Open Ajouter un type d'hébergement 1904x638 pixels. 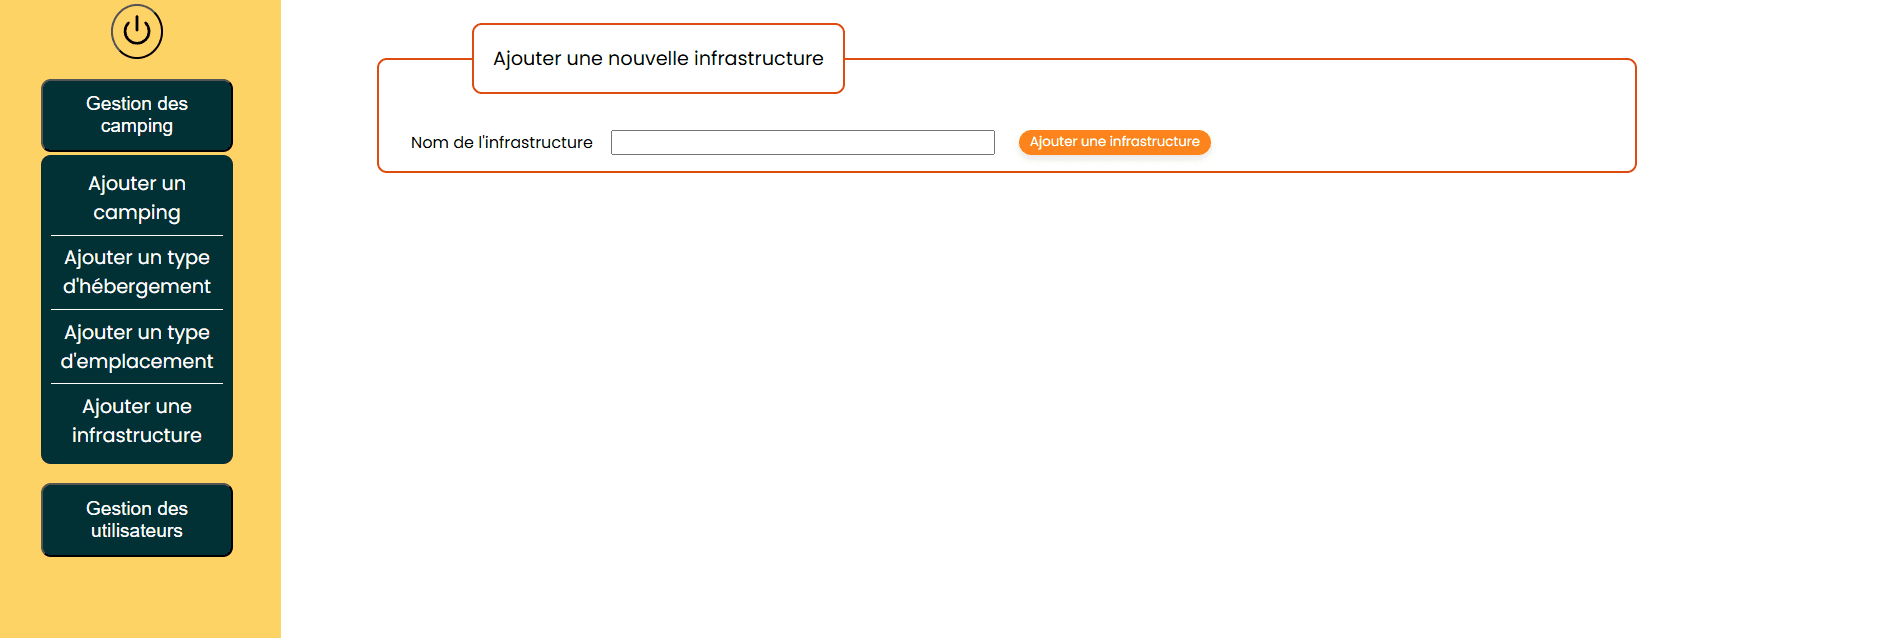137,272
